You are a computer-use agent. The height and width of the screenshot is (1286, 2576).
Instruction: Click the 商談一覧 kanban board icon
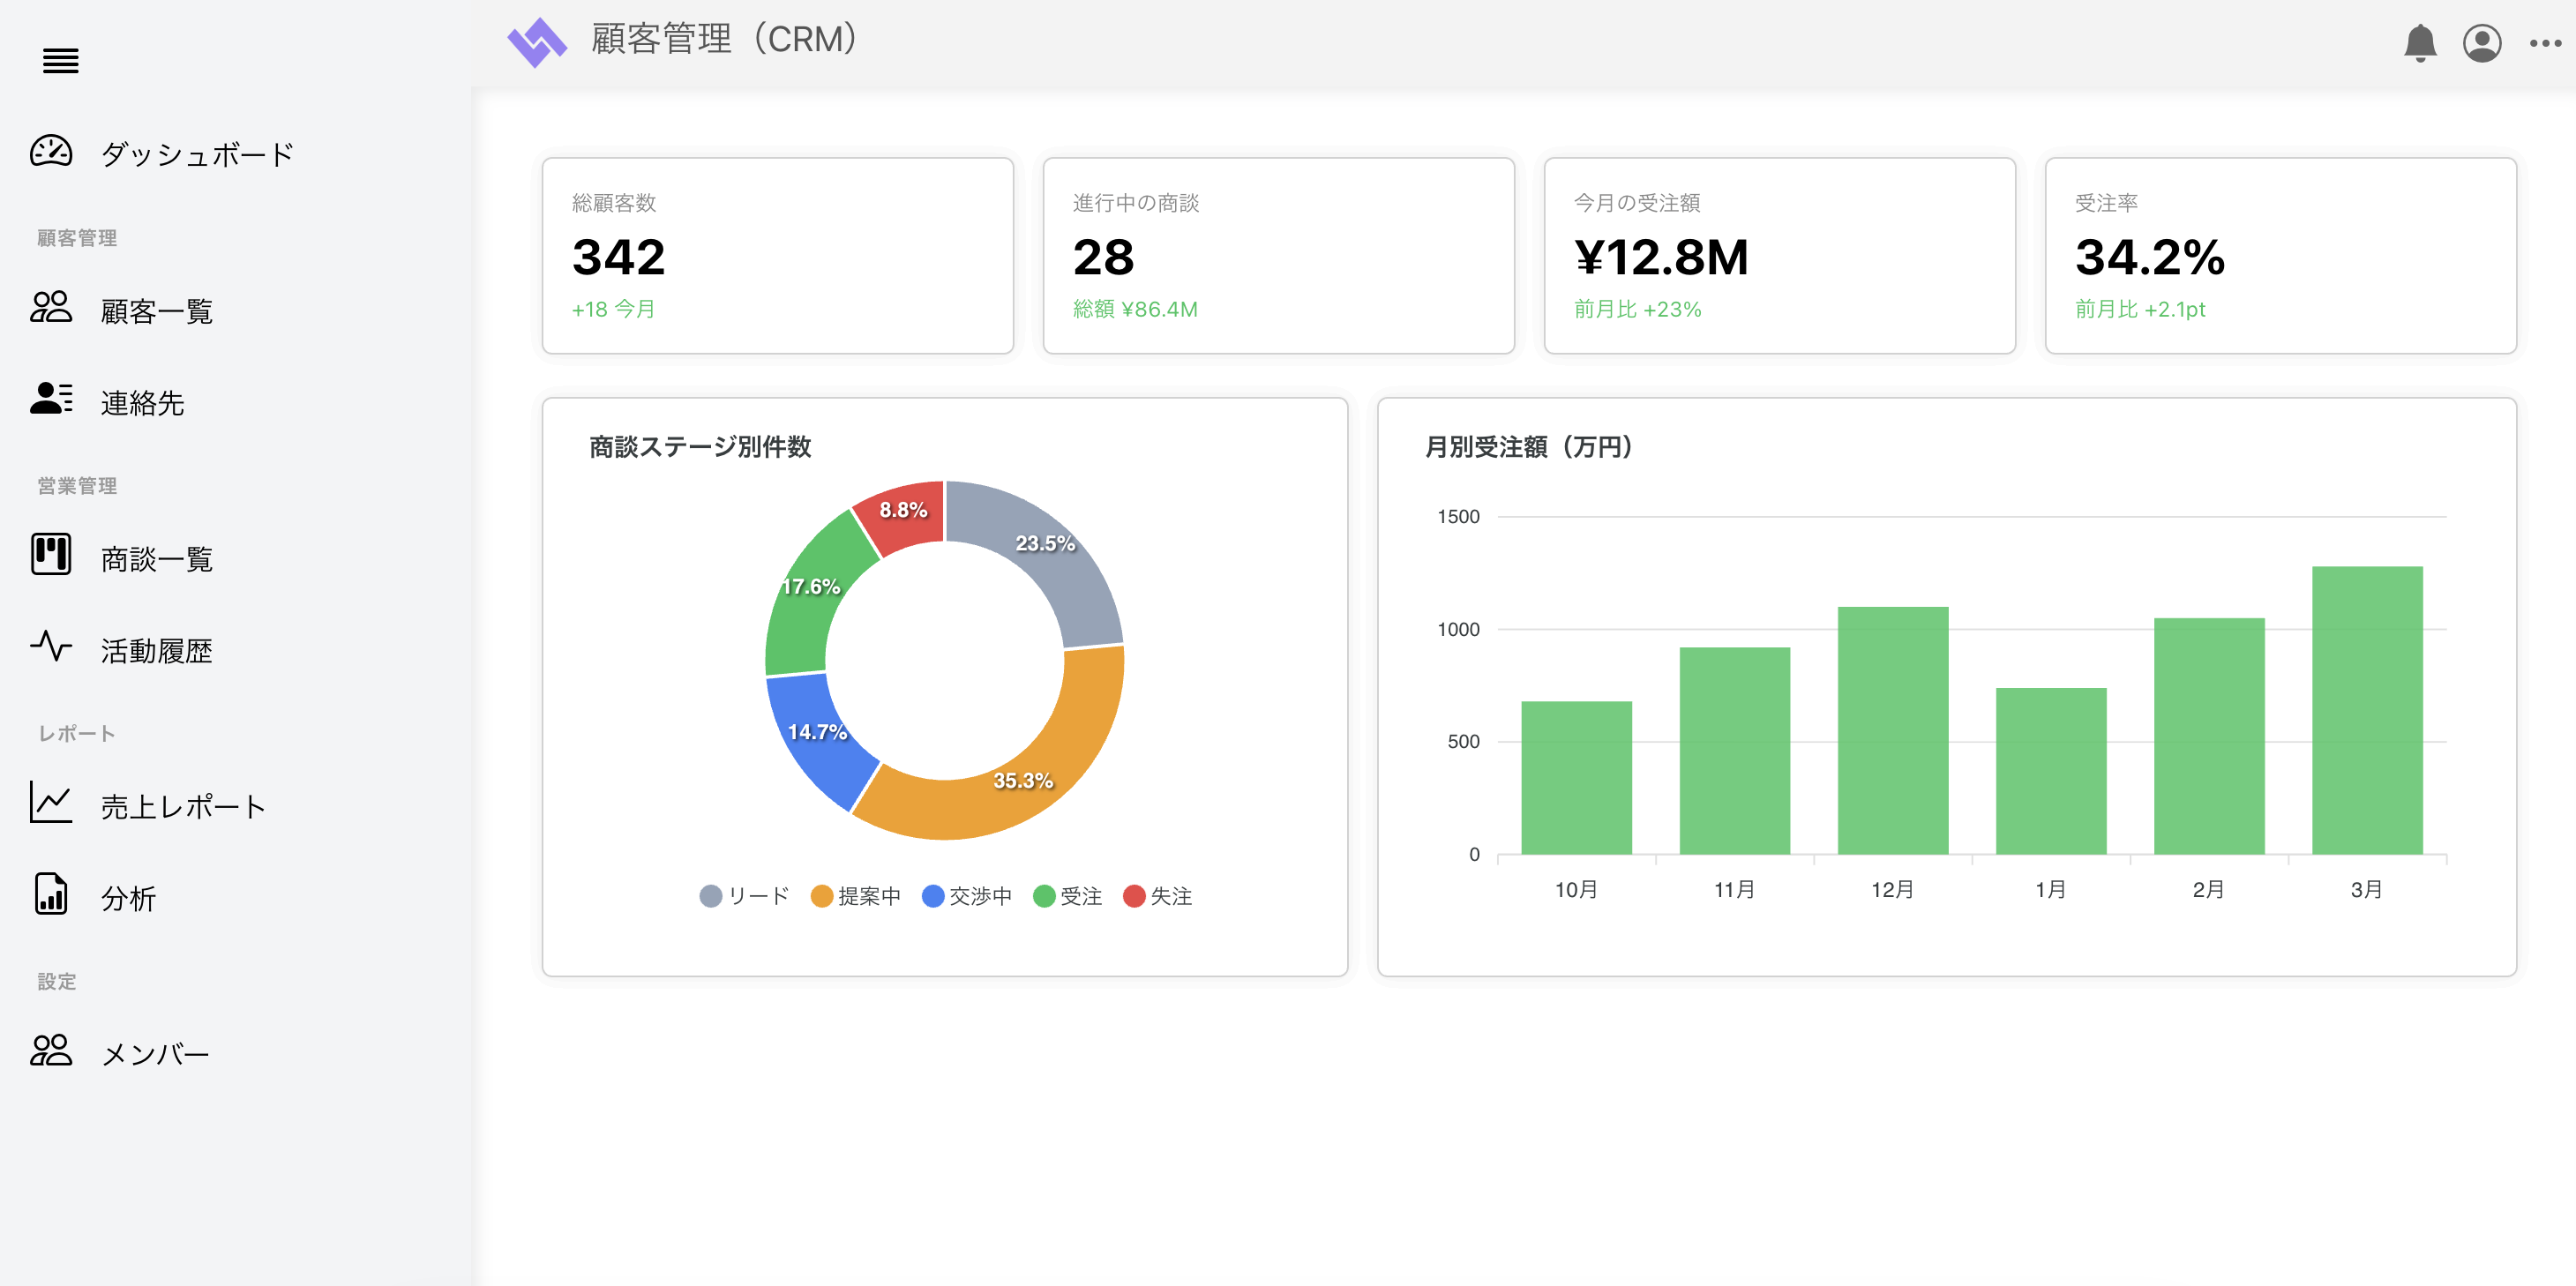(51, 554)
